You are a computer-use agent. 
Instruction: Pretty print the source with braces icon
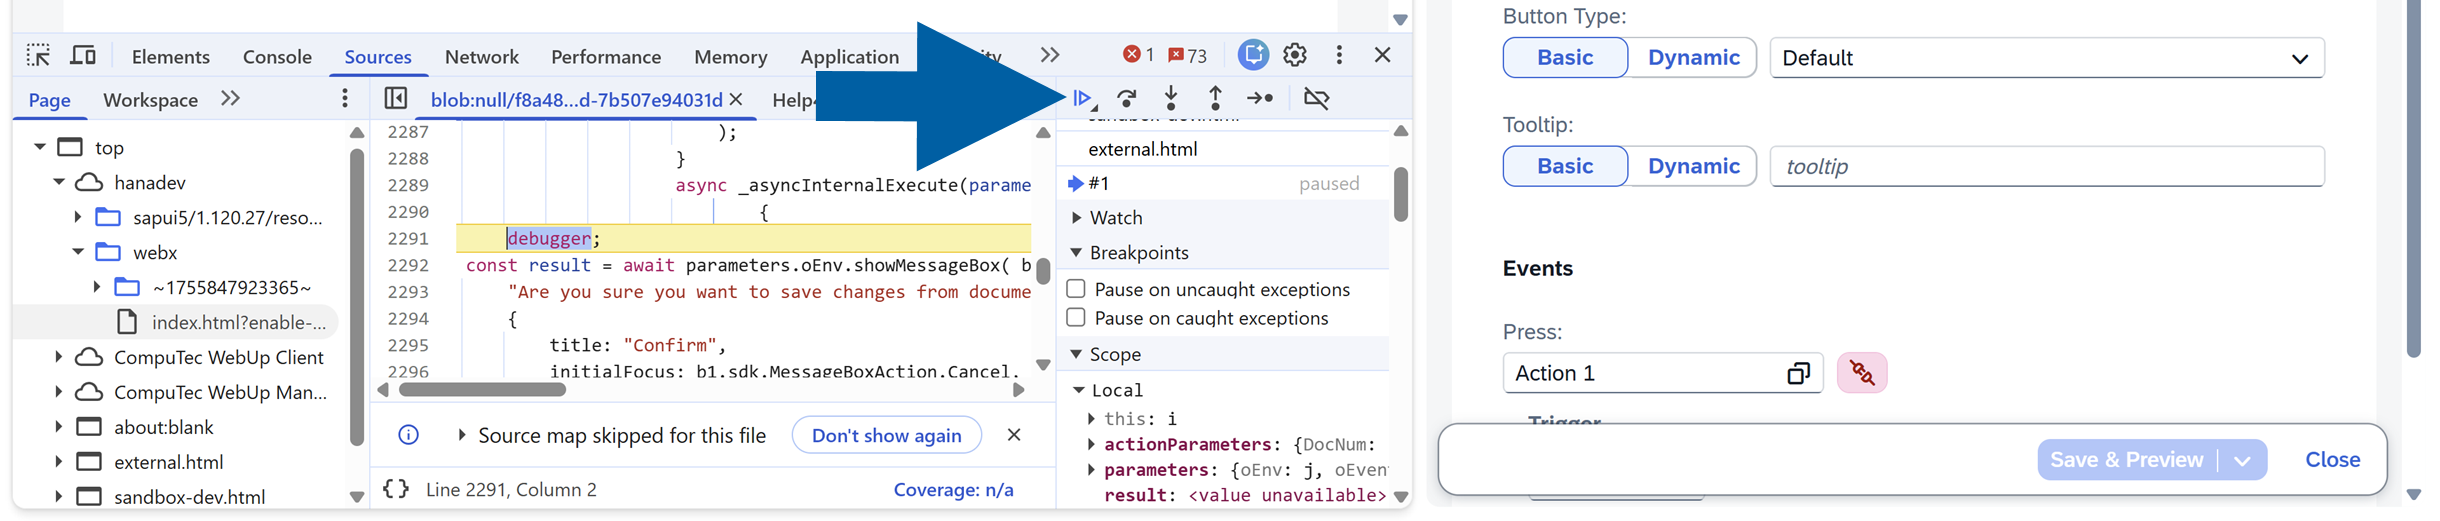[396, 489]
